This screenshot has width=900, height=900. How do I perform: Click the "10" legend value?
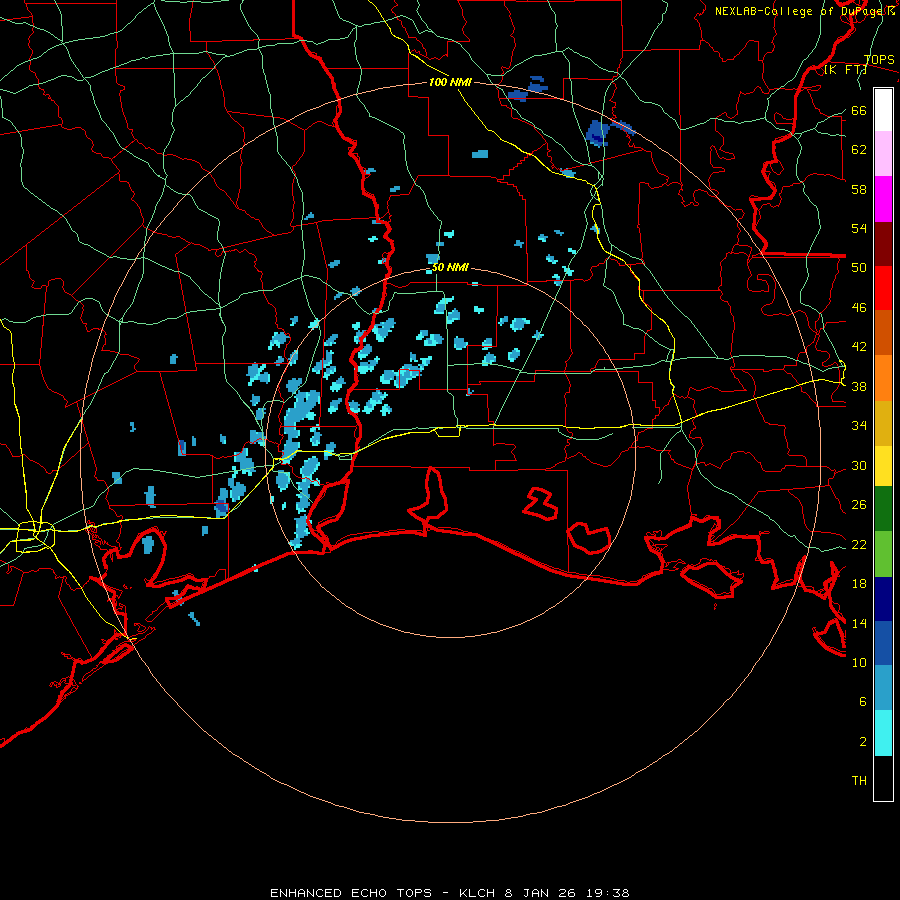pos(859,663)
